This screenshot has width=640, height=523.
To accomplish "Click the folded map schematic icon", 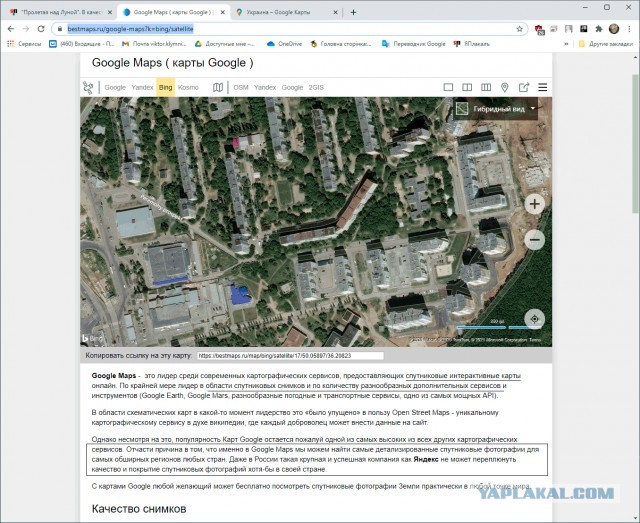I will tap(218, 87).
